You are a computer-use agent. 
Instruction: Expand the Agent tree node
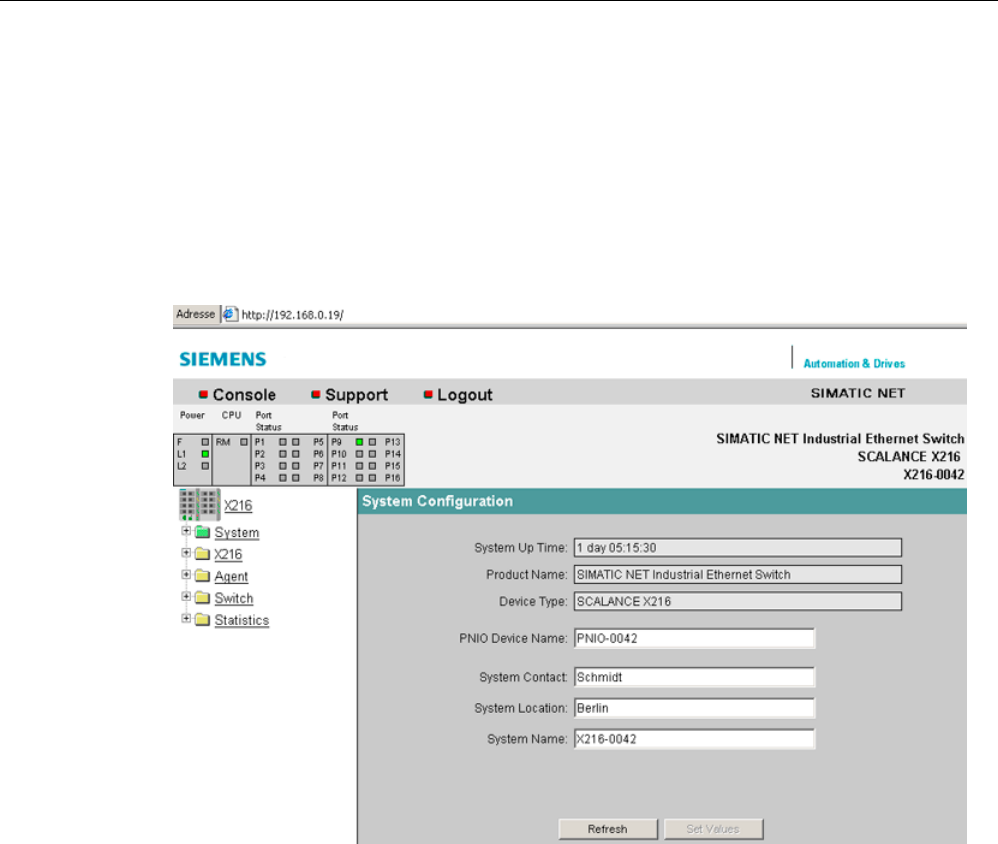click(186, 574)
